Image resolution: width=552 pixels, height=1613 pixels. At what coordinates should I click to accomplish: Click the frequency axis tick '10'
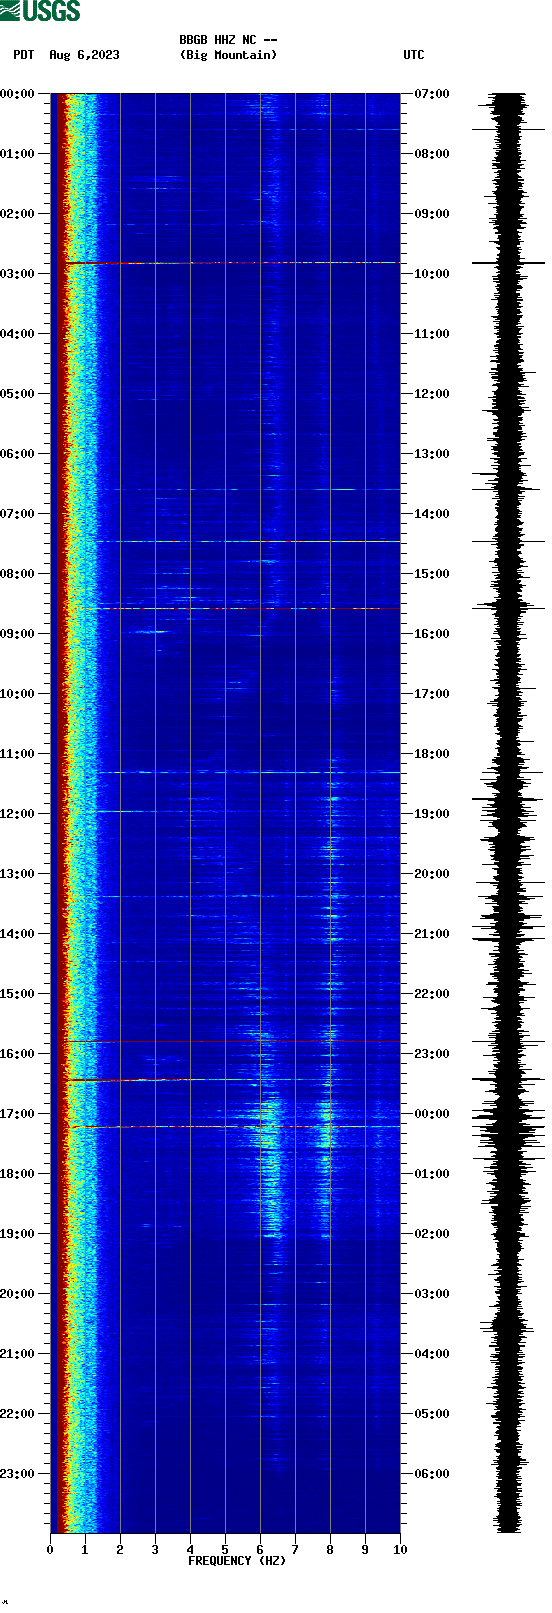[x=400, y=1550]
